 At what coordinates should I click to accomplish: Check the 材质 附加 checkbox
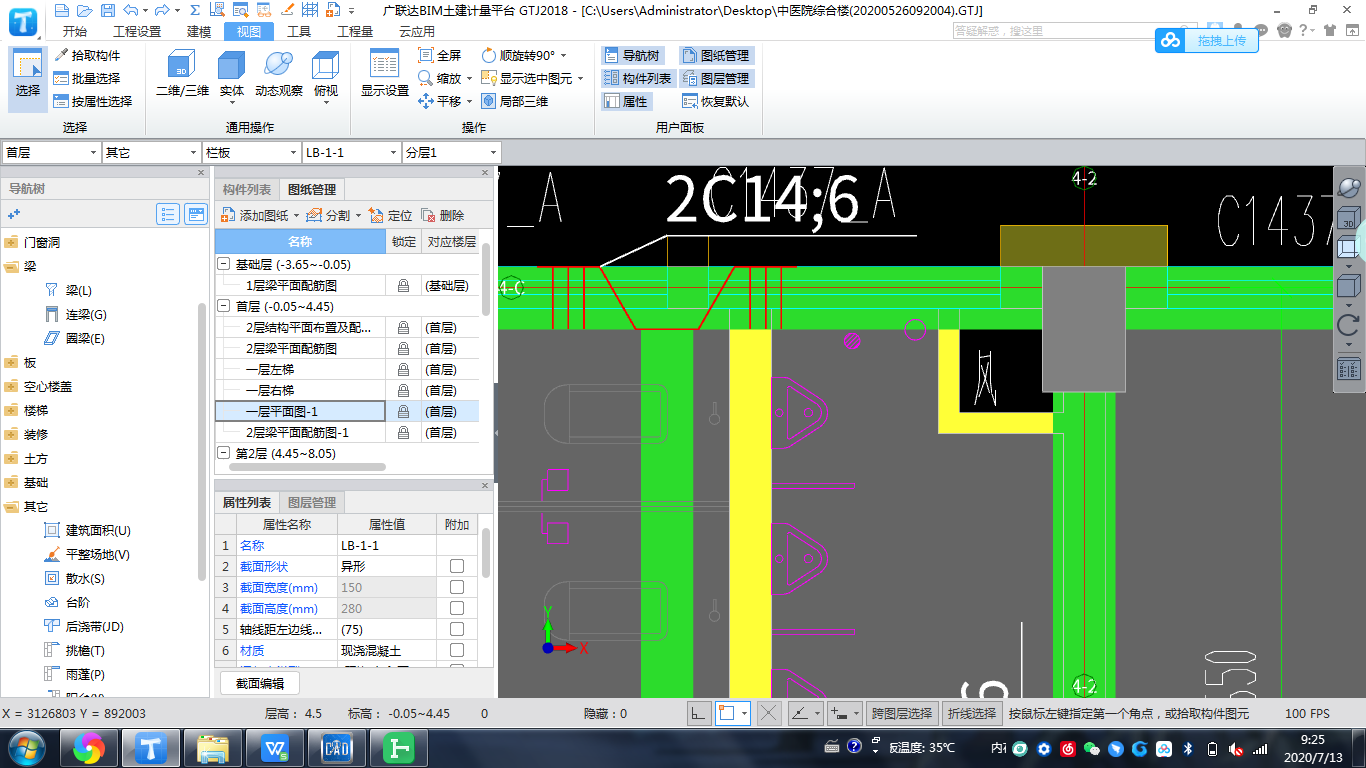click(457, 650)
